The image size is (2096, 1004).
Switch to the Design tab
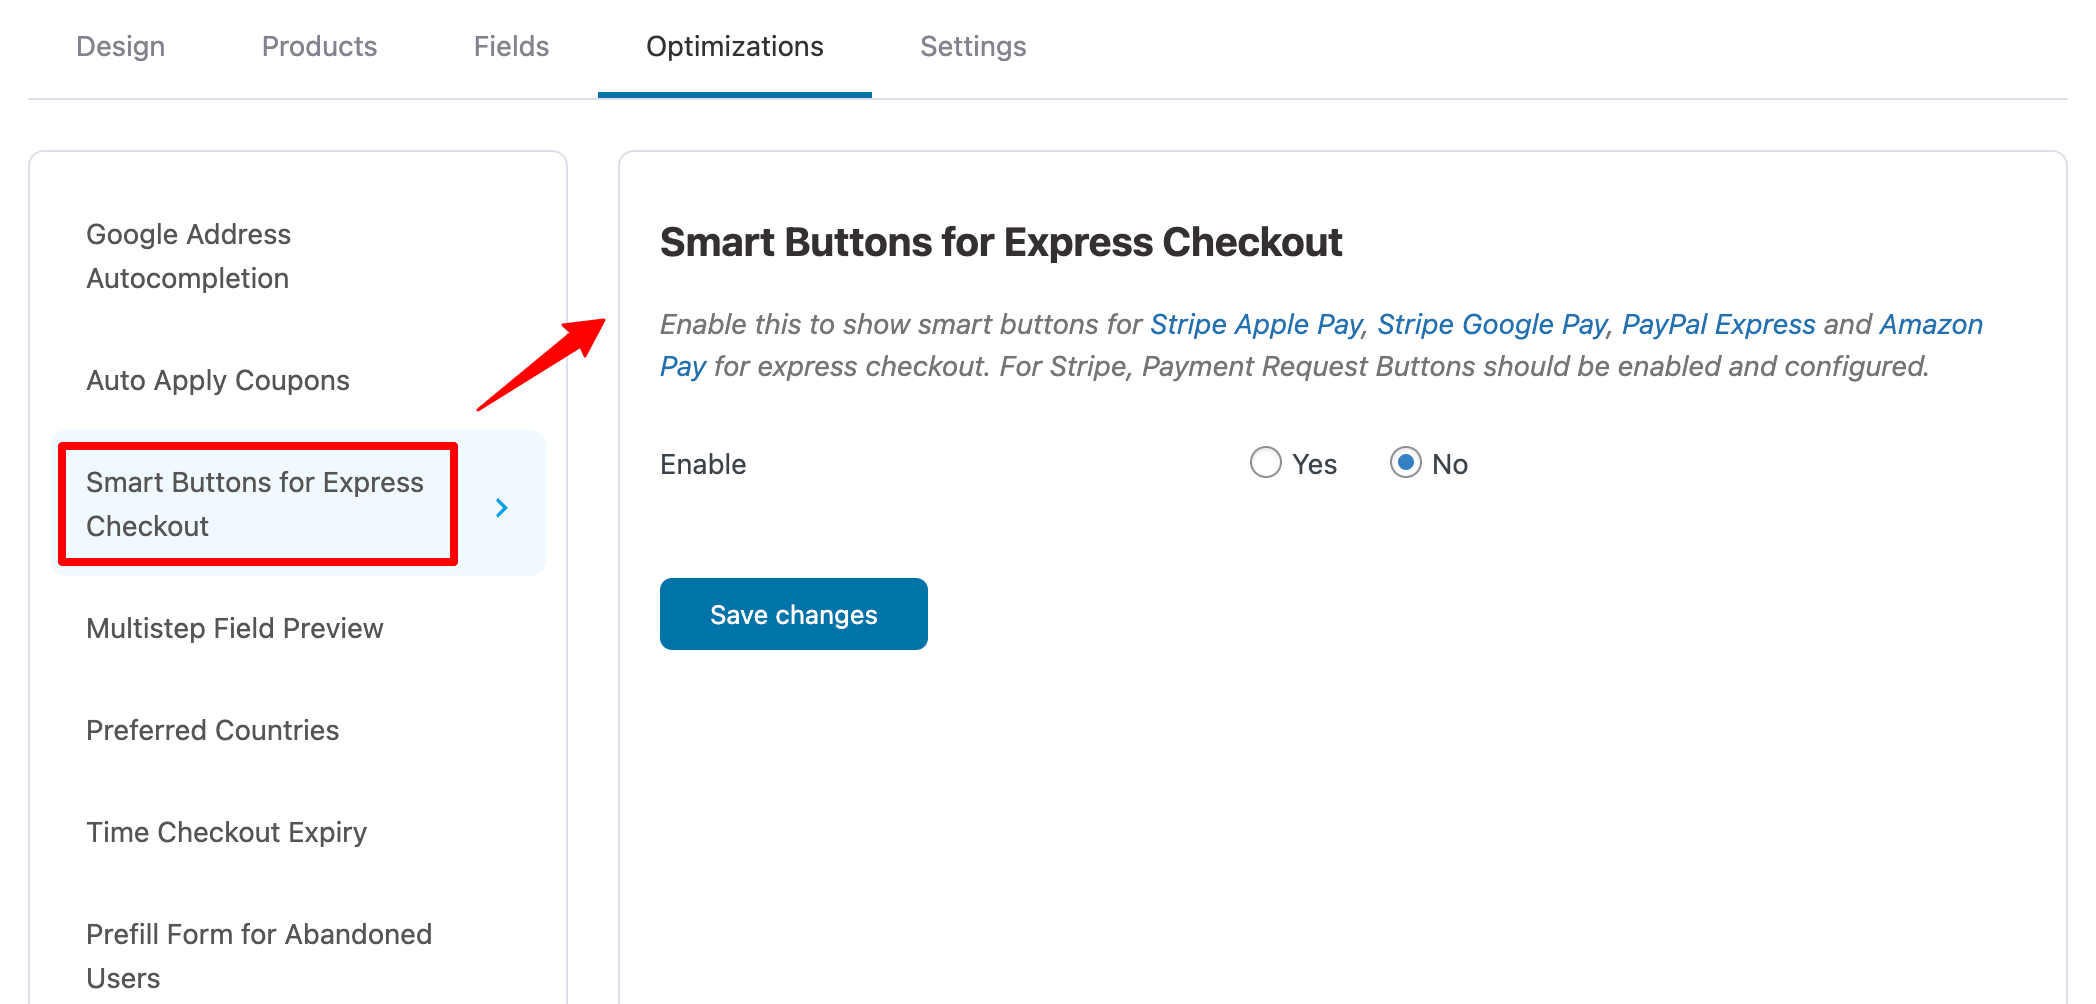[120, 46]
